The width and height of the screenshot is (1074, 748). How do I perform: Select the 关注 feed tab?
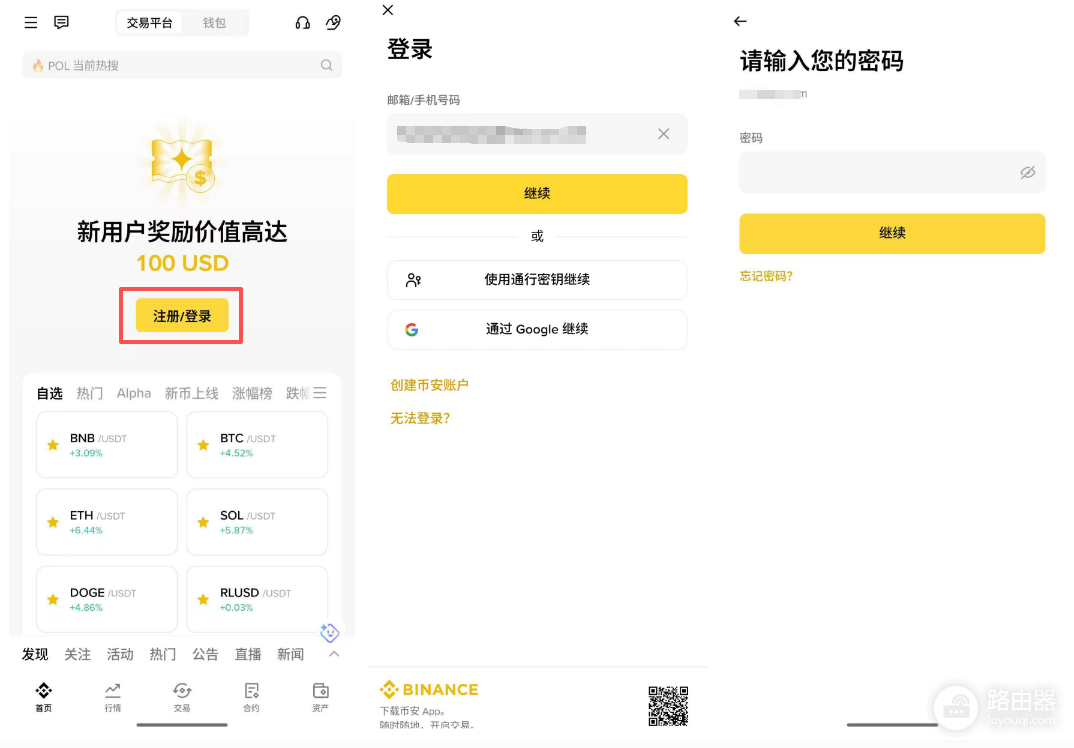click(x=77, y=654)
